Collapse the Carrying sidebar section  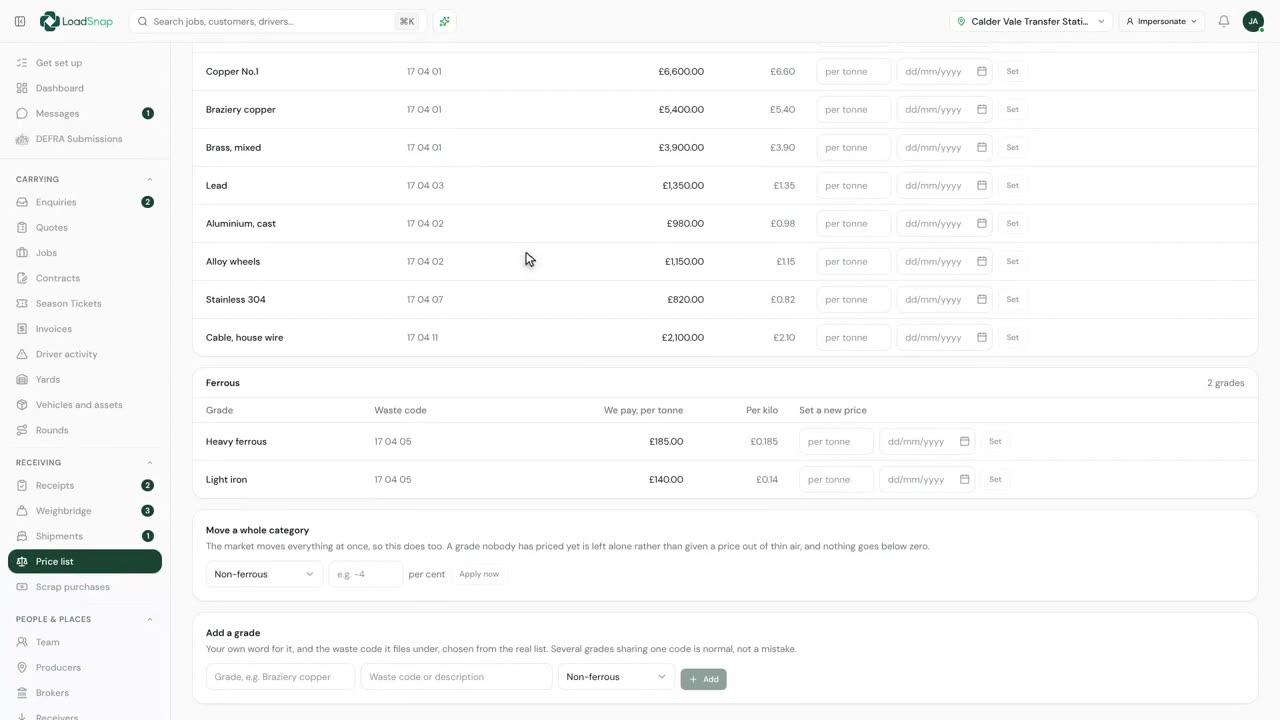[150, 180]
